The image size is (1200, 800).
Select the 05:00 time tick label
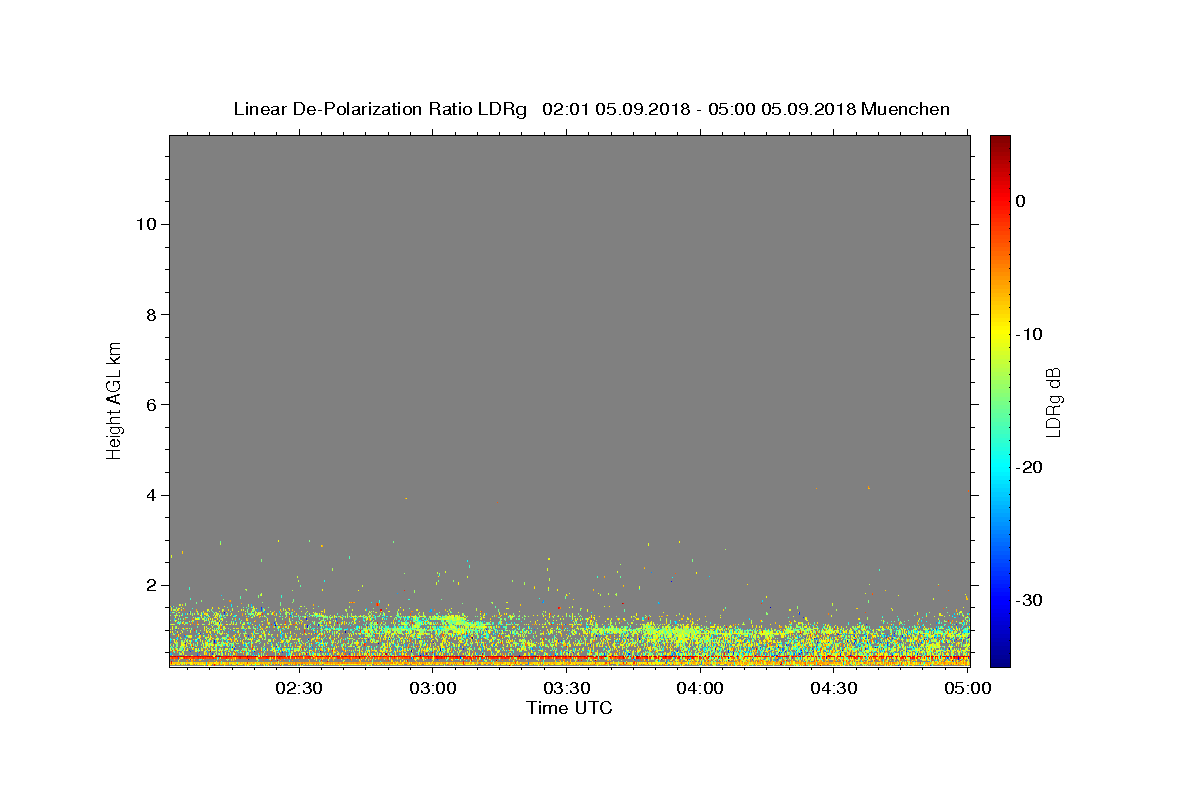967,688
